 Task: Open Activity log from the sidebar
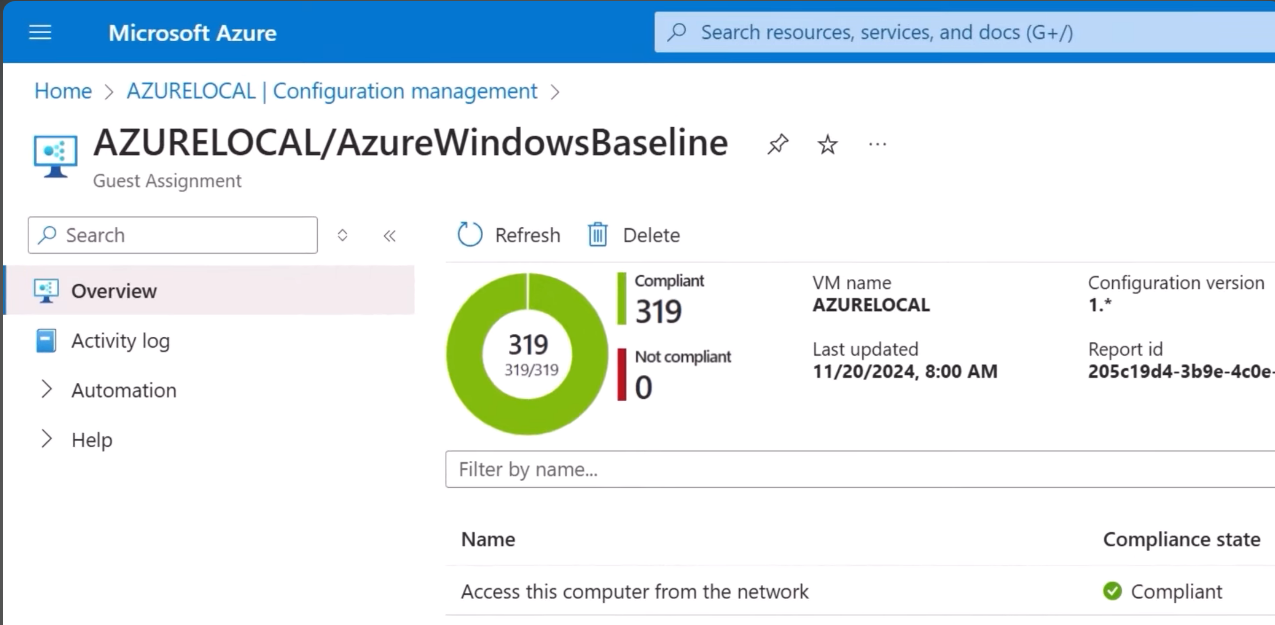(120, 341)
